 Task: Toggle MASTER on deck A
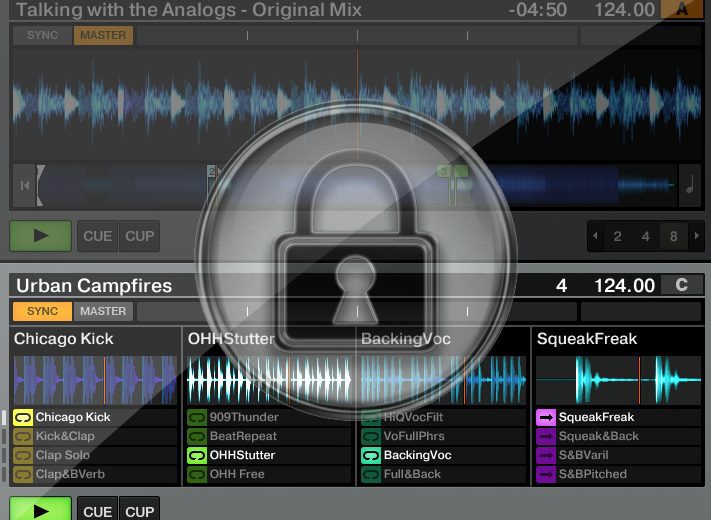[103, 35]
